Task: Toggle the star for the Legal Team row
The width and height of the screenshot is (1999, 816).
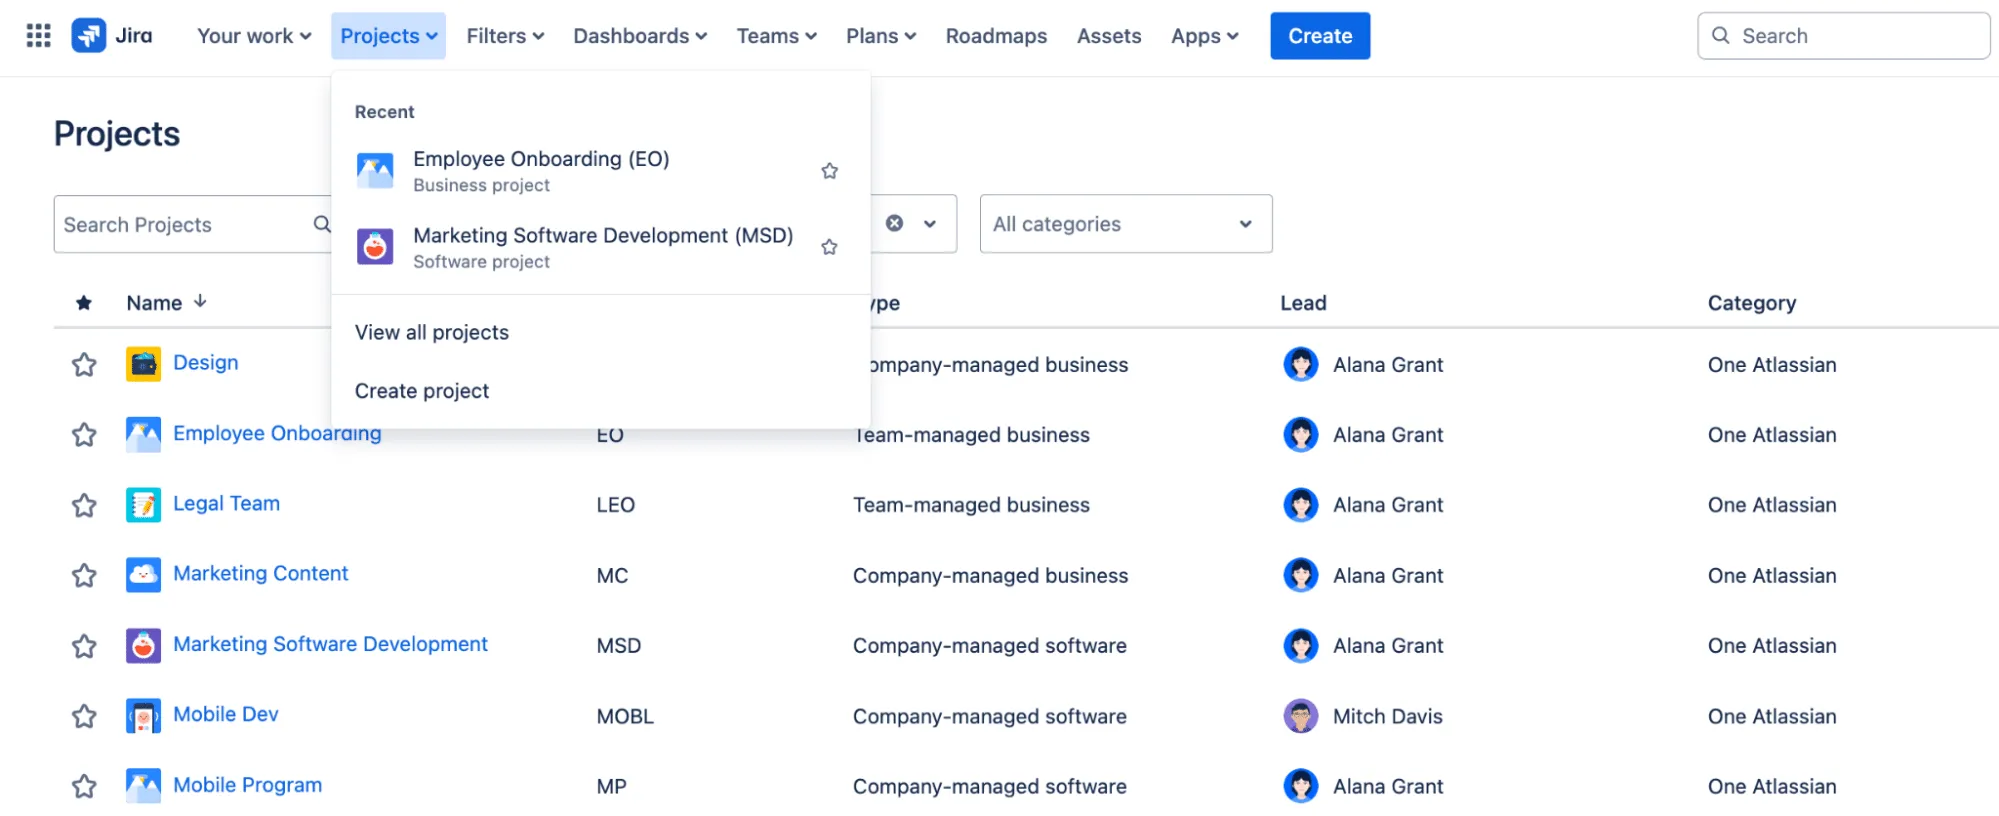Action: pos(84,505)
